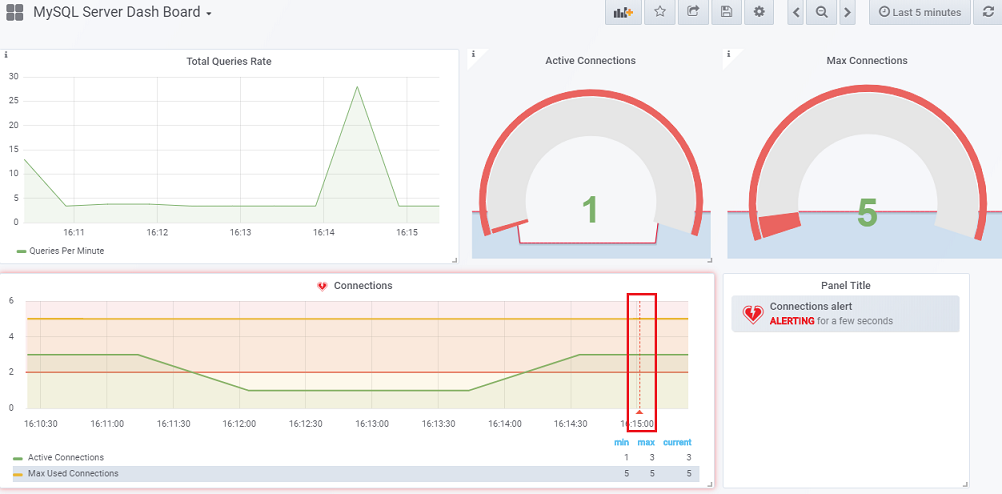
Task: Open the Last 5 minutes time picker
Action: pos(920,12)
